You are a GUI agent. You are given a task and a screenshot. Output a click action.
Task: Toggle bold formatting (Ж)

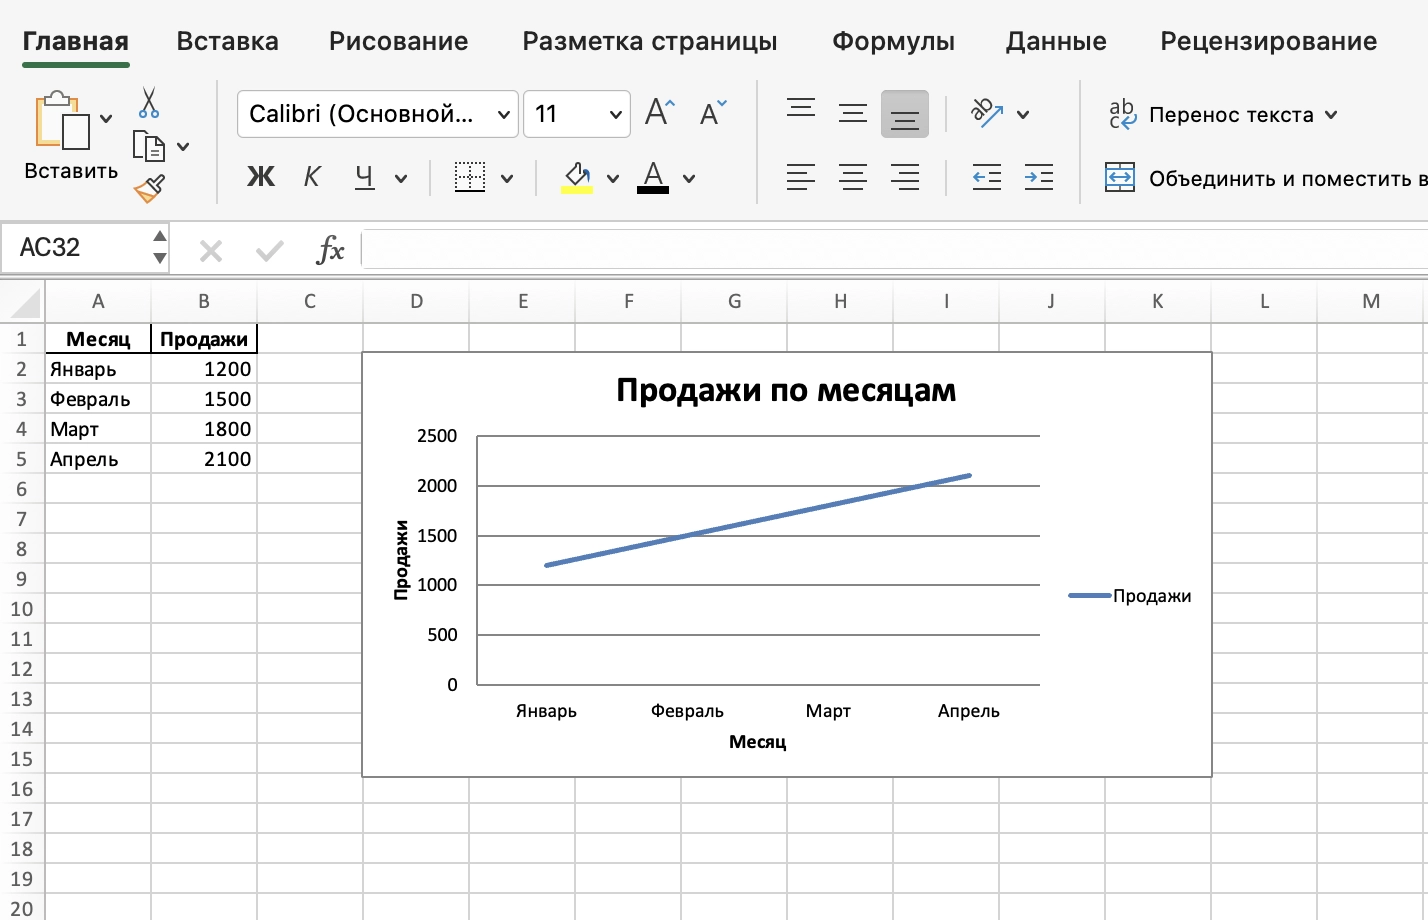click(x=261, y=178)
